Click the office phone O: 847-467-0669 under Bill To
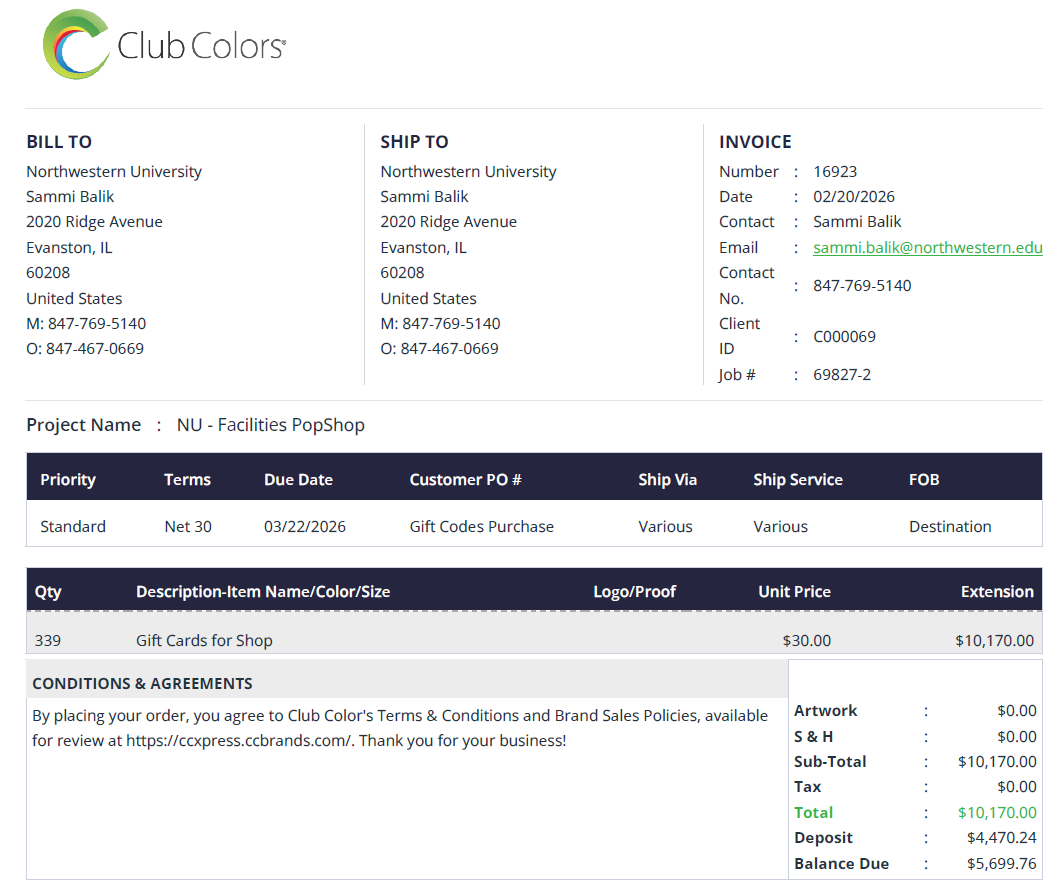Screen dimensions: 1057x892 85,349
